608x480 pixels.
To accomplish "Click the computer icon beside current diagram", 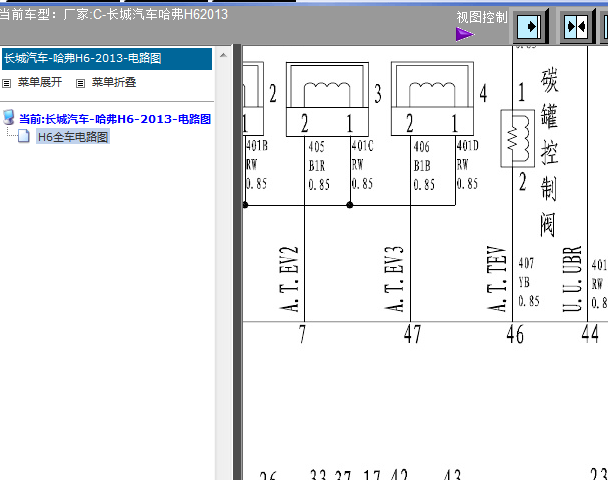I will [x=9, y=117].
